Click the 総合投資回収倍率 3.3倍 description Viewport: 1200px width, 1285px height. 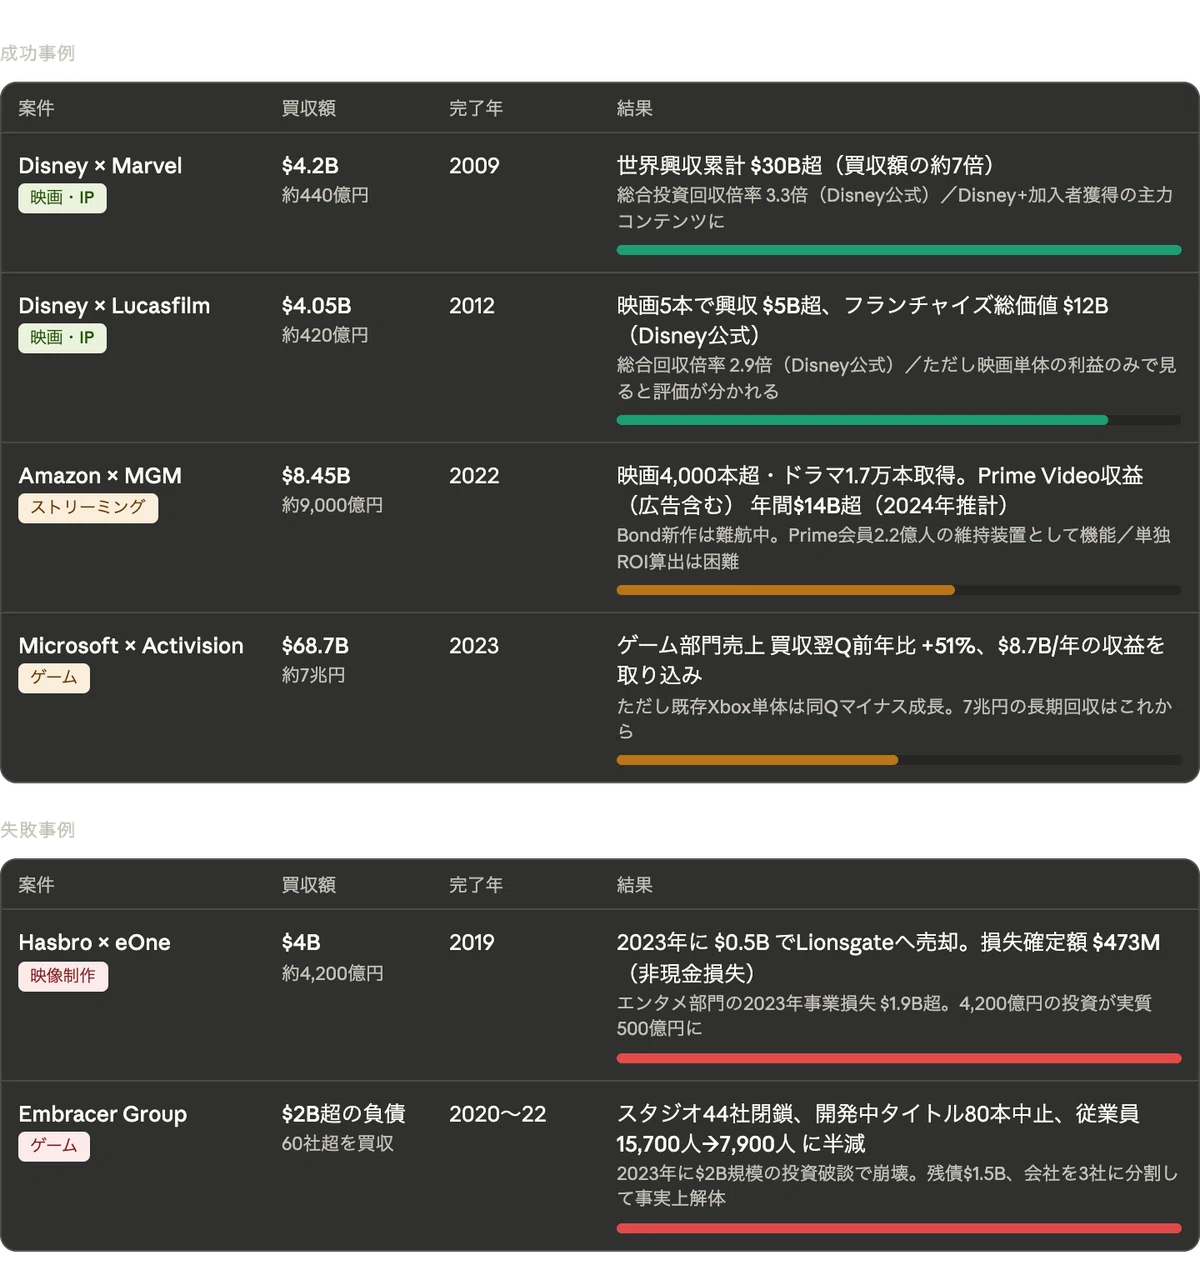(x=895, y=208)
